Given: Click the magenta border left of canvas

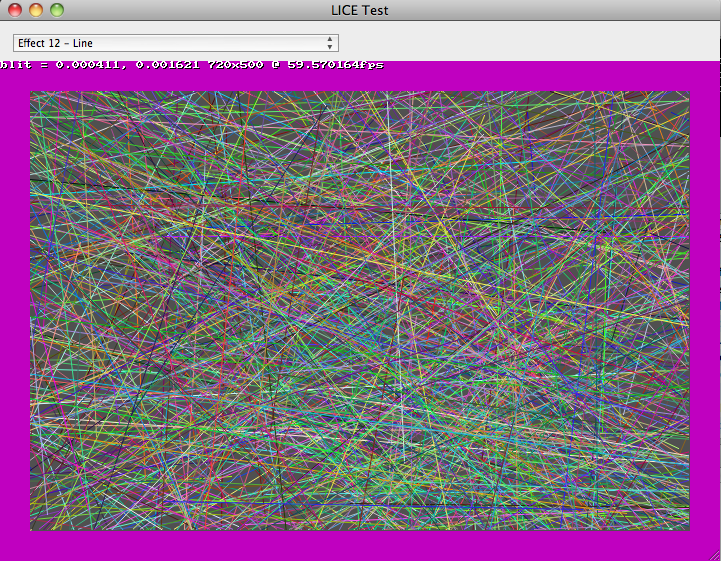Looking at the screenshot, I should (15, 311).
